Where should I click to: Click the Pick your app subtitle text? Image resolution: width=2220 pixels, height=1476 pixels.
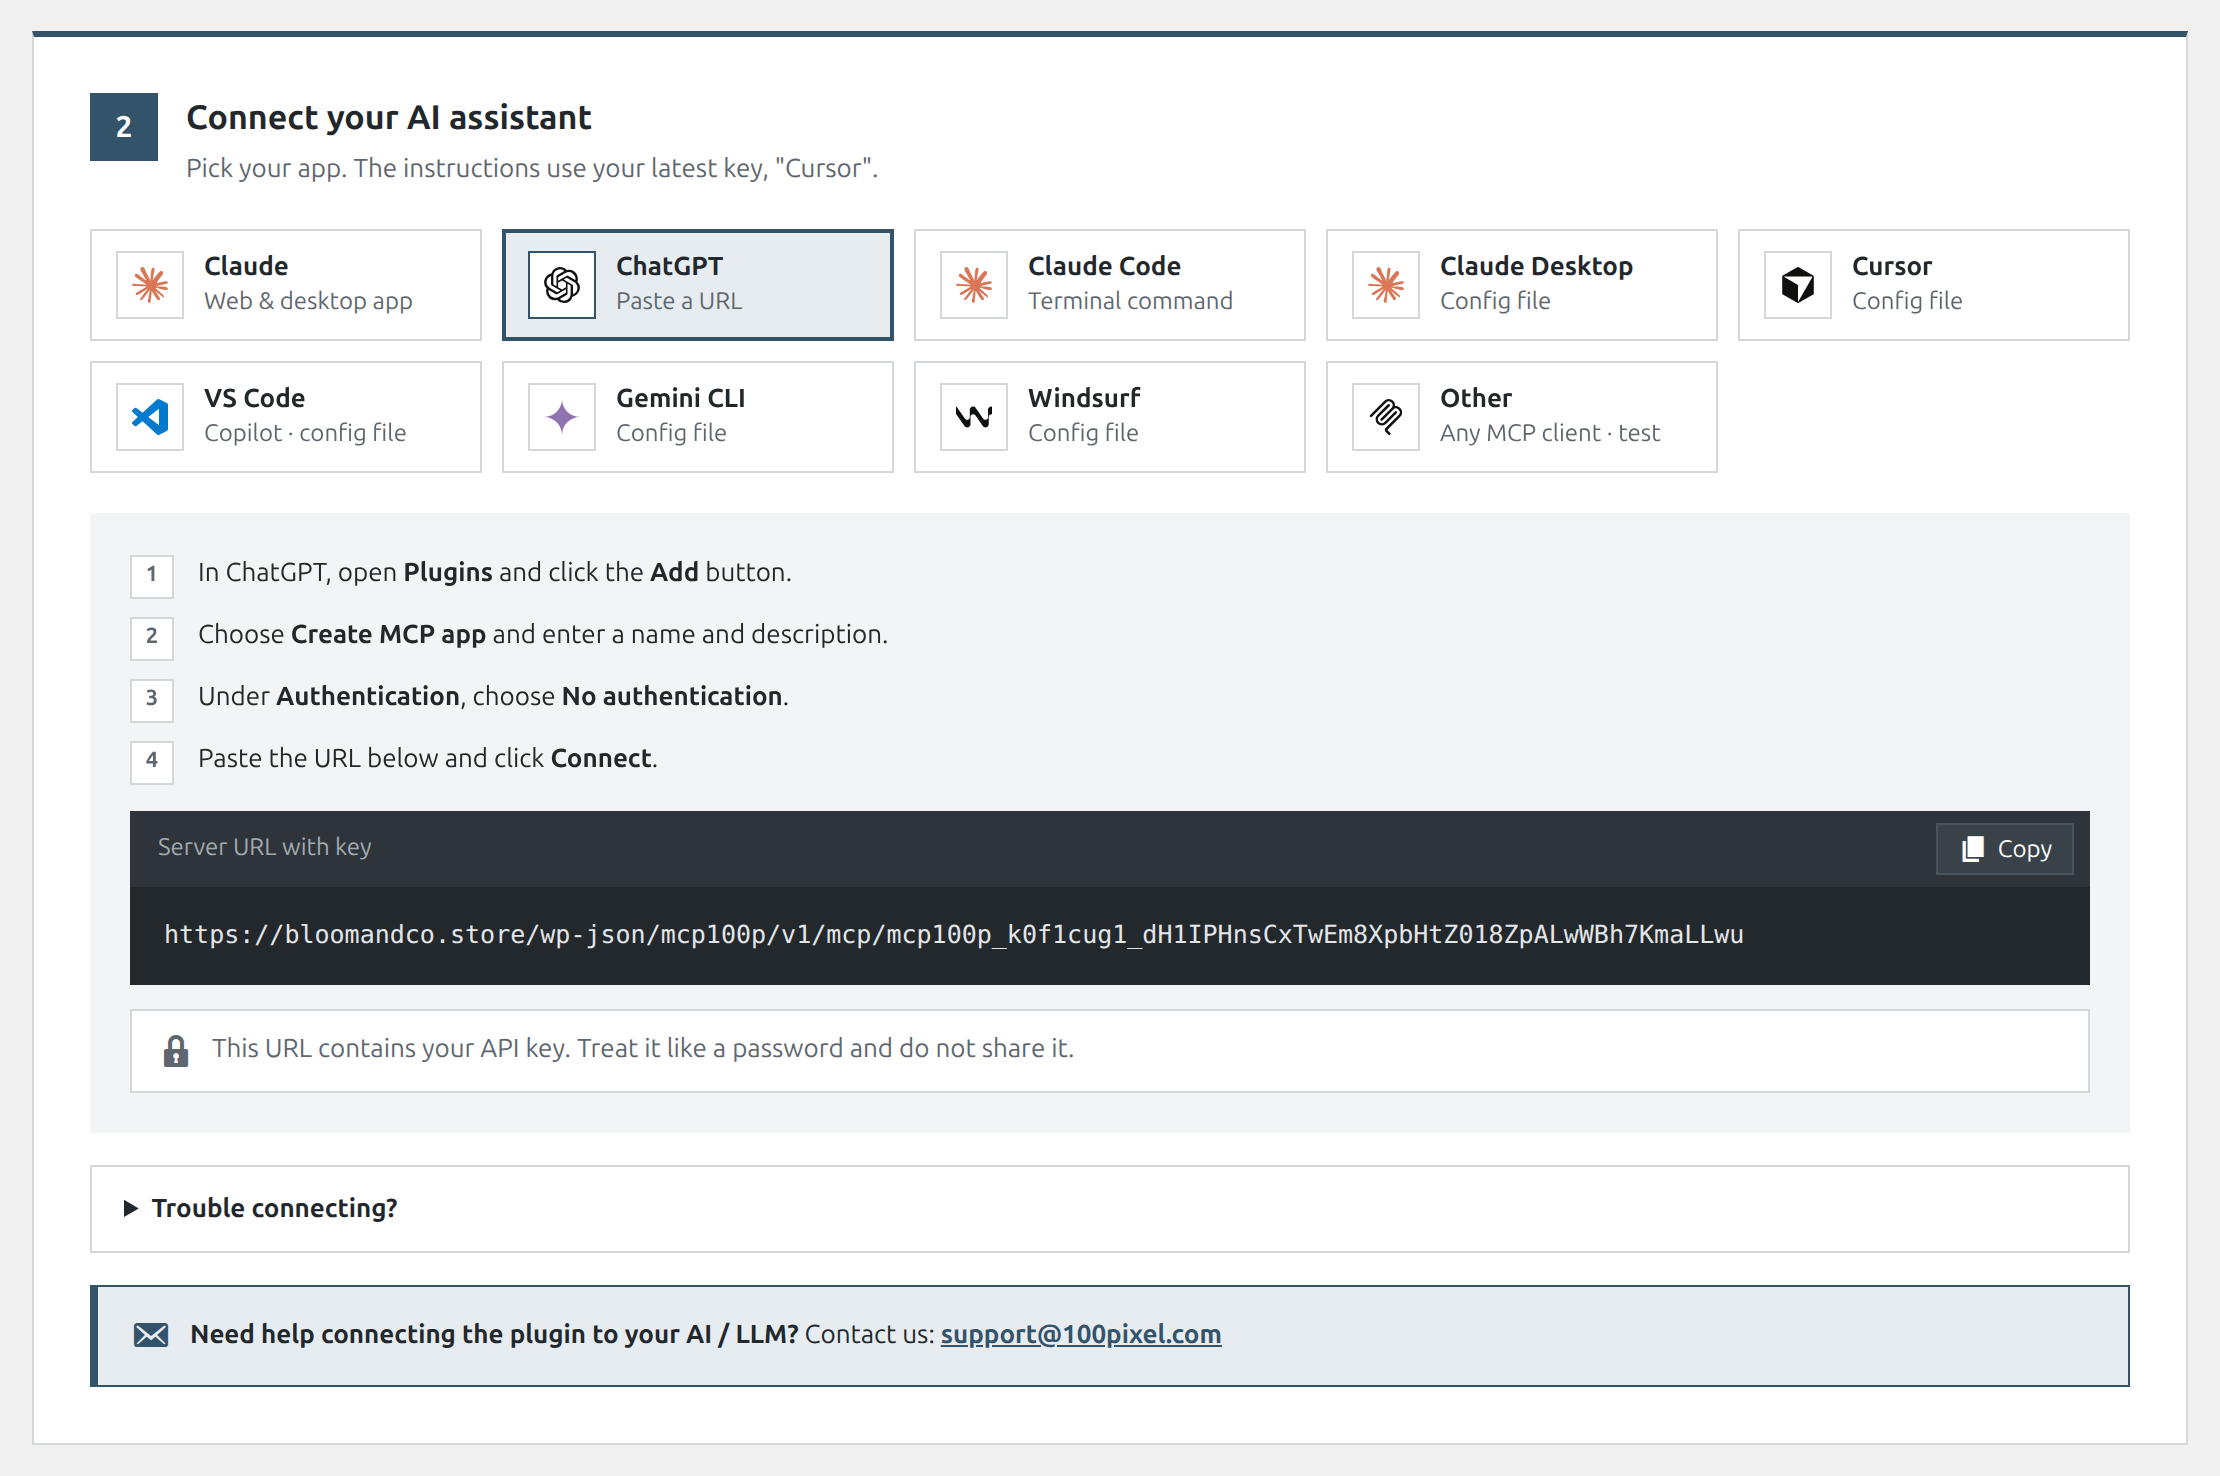coord(532,168)
